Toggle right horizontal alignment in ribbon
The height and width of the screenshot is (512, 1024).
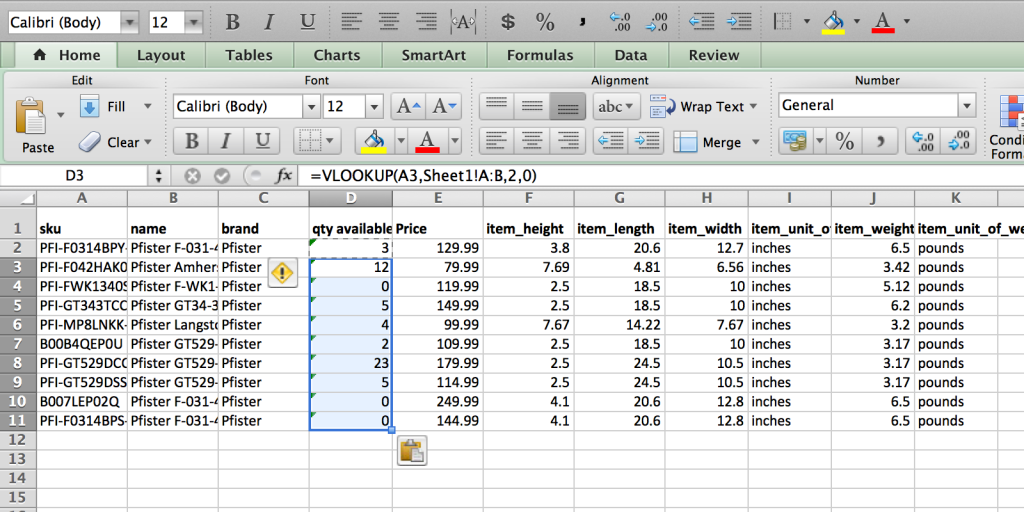[x=568, y=141]
